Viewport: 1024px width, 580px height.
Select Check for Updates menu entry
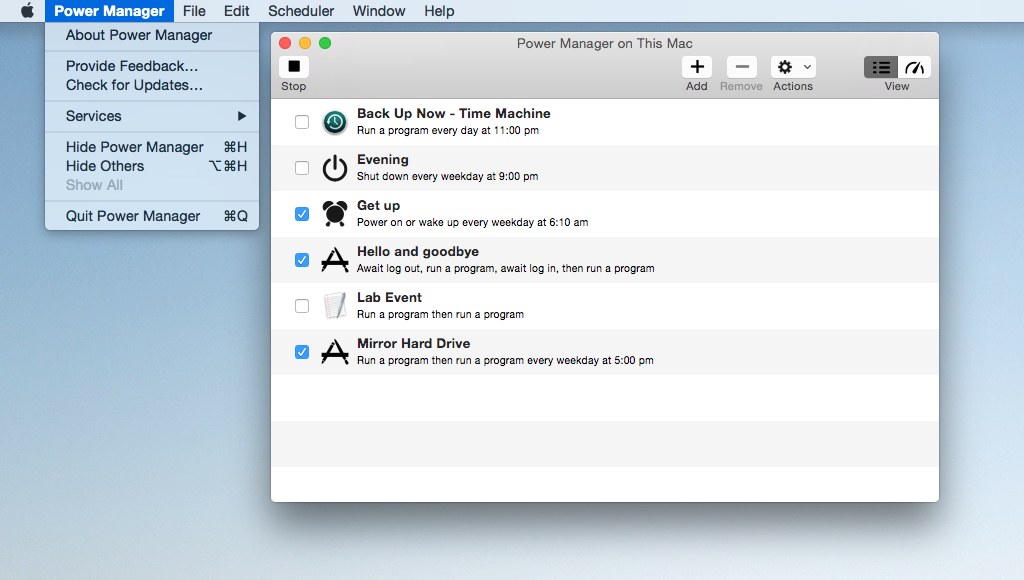coord(134,85)
